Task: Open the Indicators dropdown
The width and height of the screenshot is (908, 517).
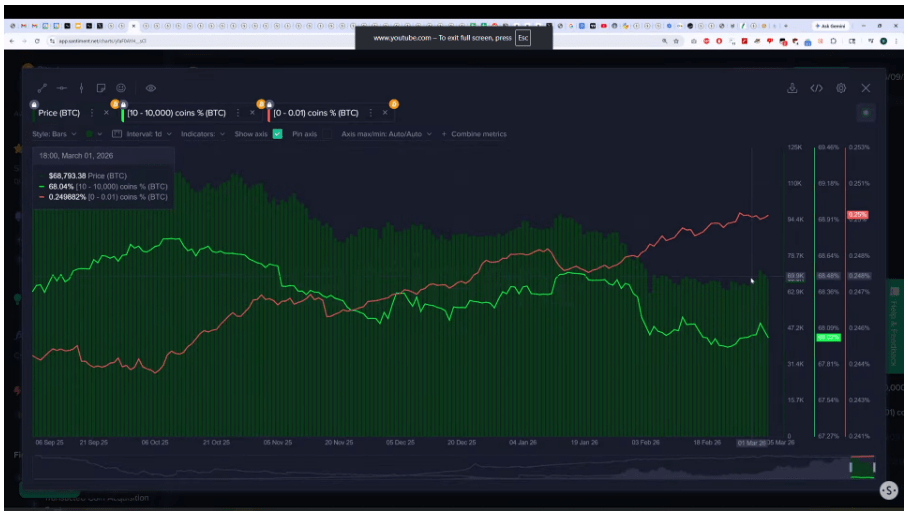Action: (x=202, y=134)
